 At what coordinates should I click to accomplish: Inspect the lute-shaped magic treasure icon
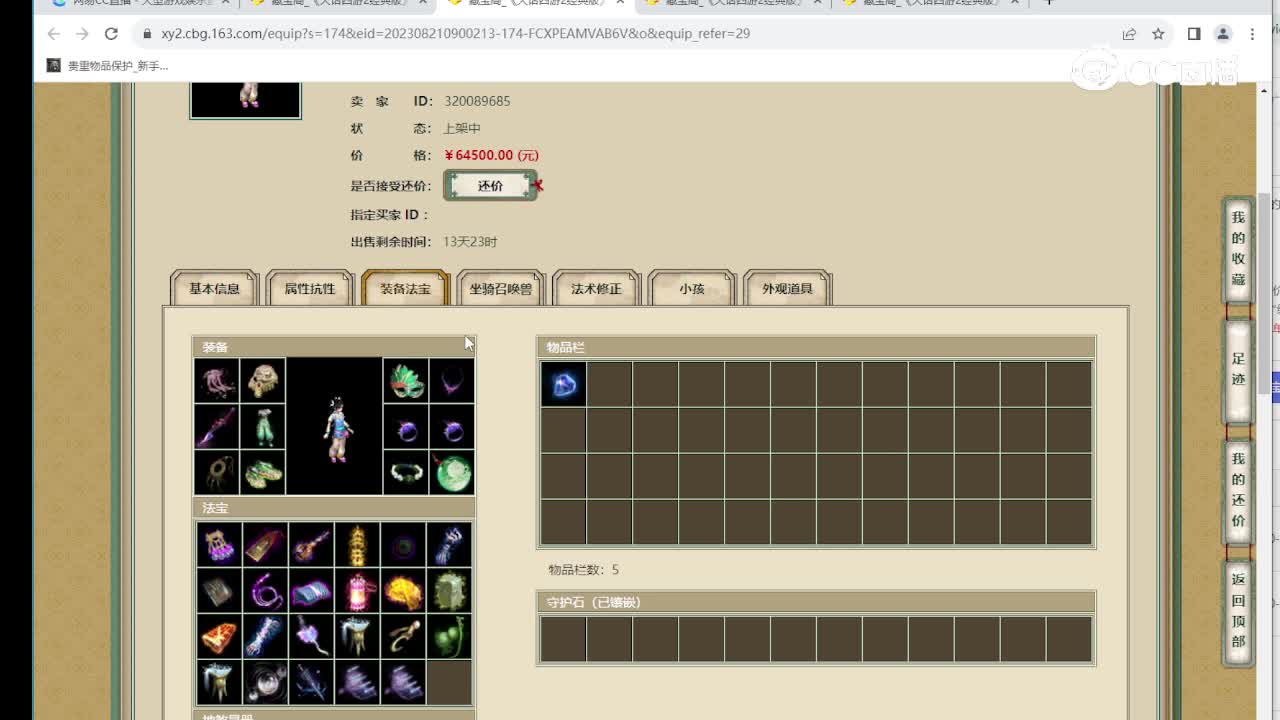(x=311, y=545)
